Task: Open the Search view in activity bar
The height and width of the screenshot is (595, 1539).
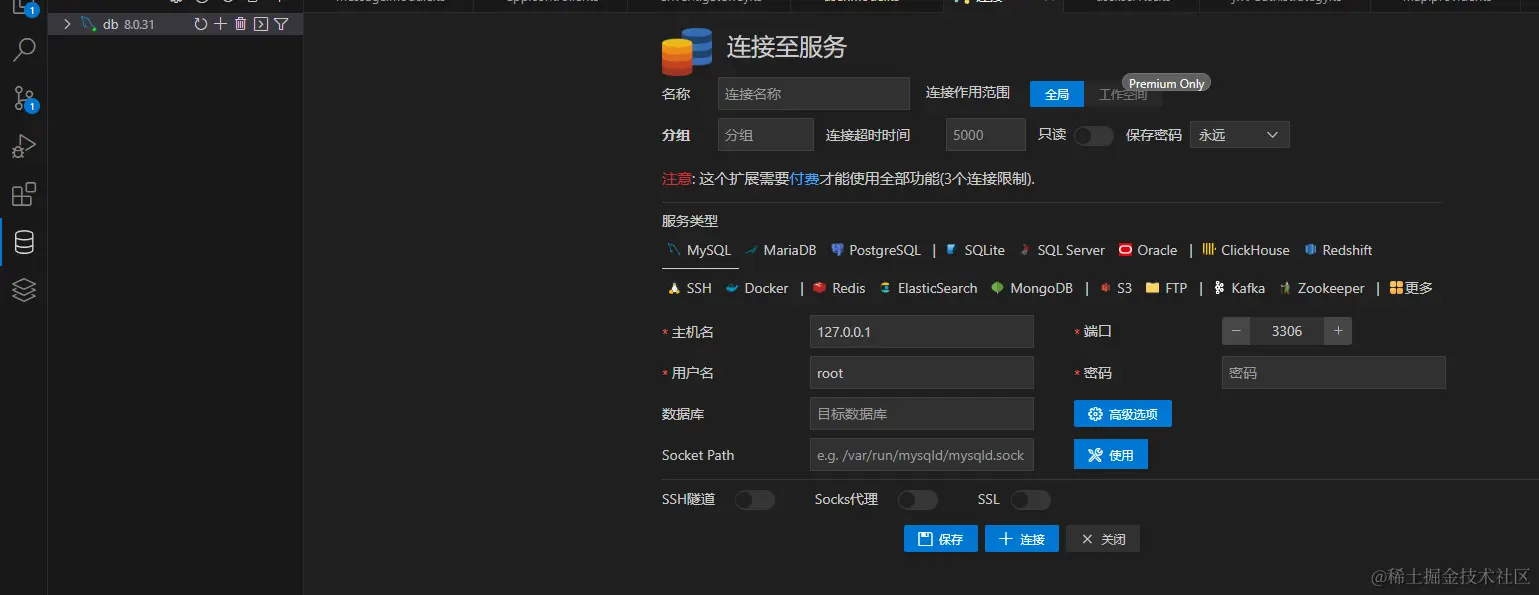Action: (x=24, y=50)
